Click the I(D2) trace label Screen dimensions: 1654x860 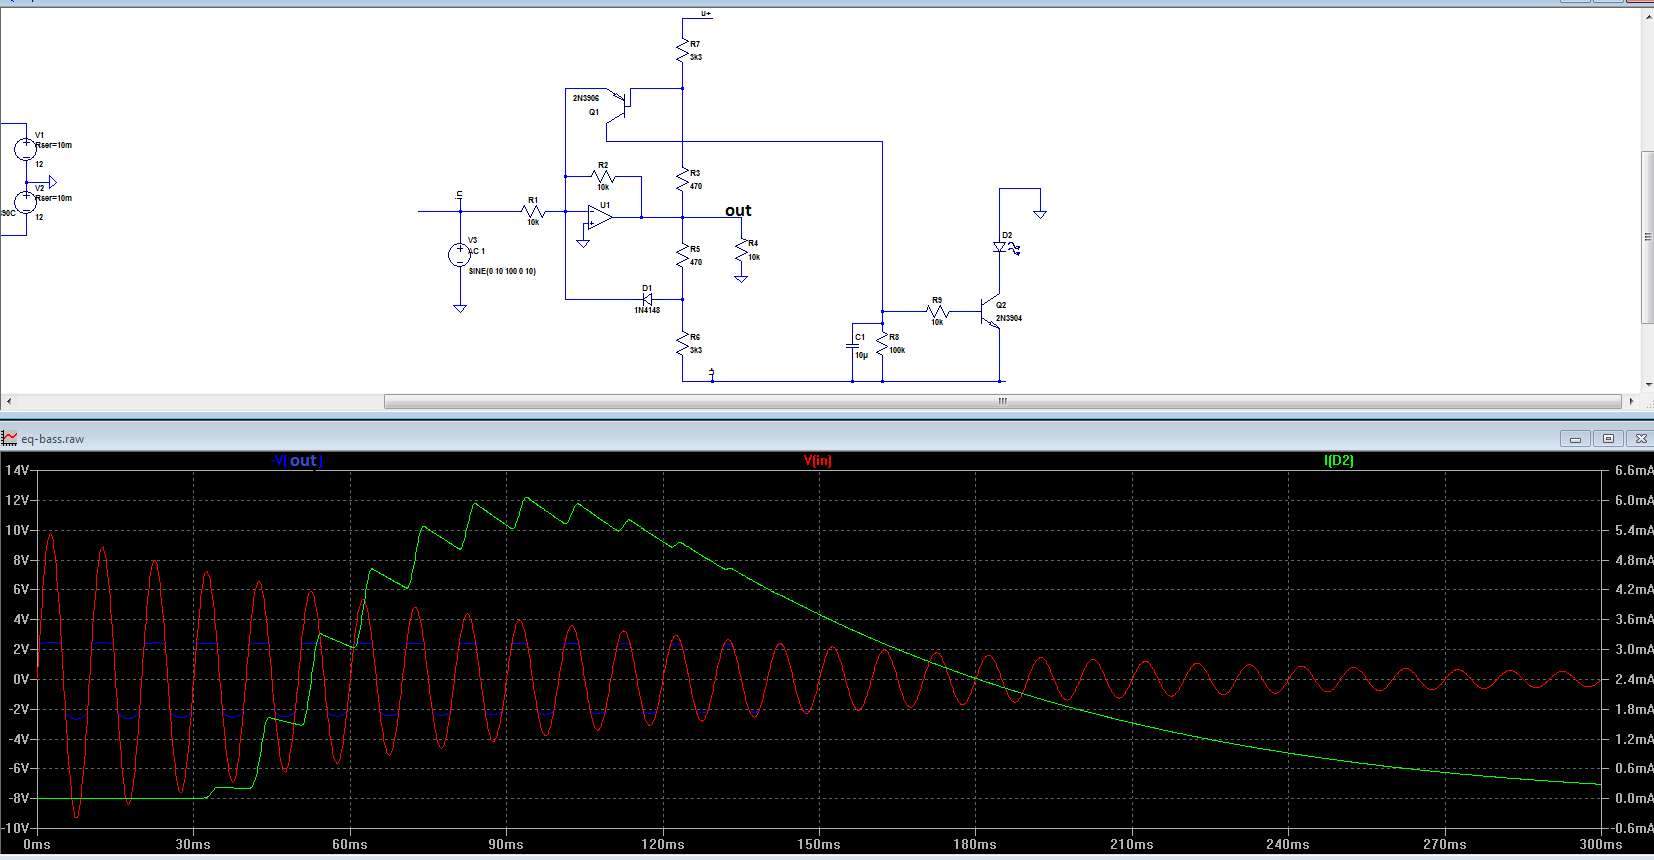(x=1338, y=461)
